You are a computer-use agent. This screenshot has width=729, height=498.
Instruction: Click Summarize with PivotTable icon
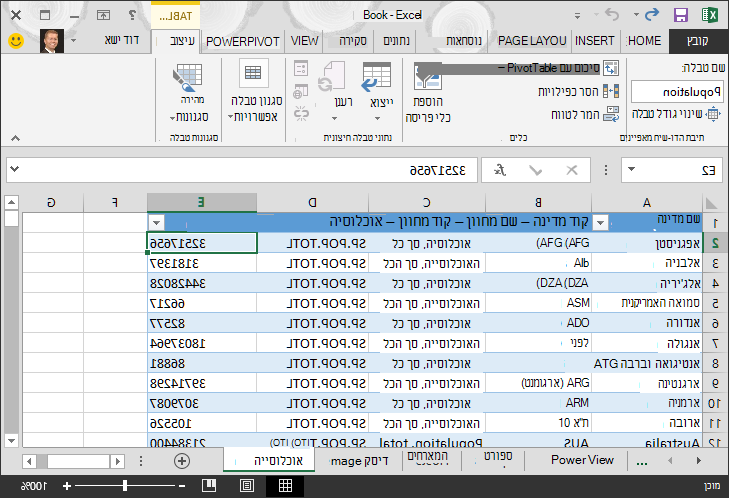click(x=611, y=68)
